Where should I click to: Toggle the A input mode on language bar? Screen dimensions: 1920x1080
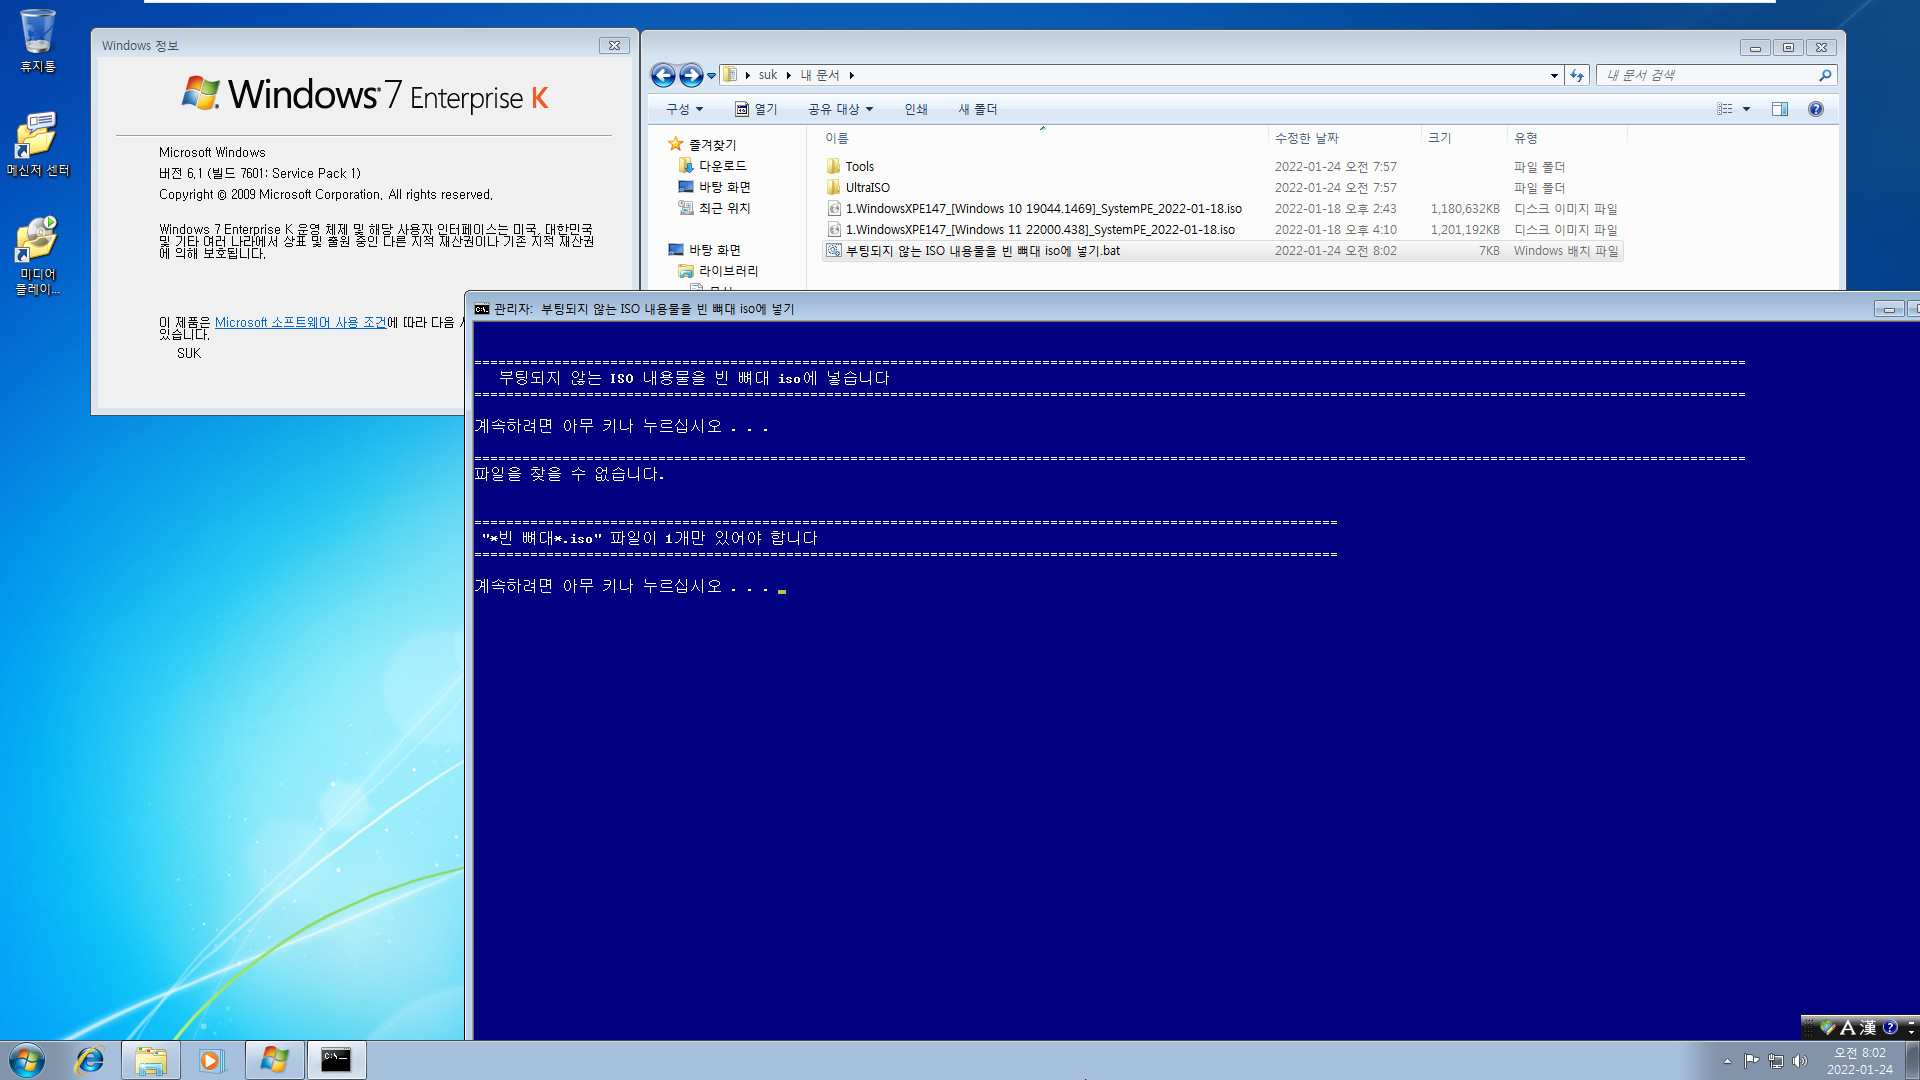click(x=1847, y=1027)
